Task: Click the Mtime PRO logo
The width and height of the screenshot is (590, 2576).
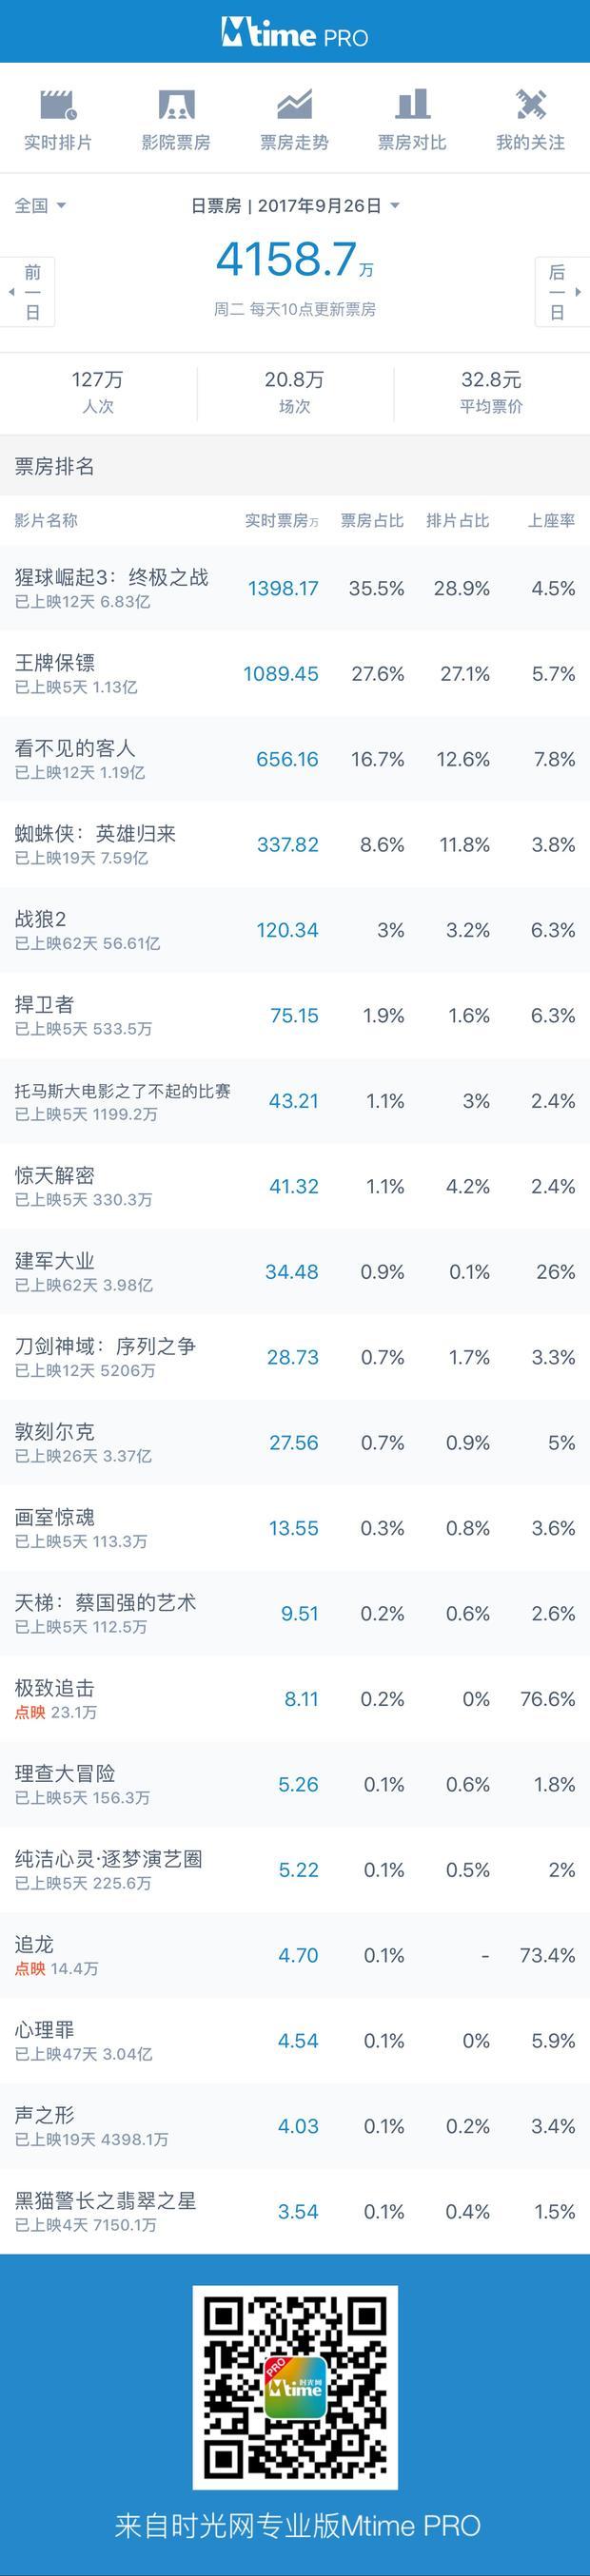Action: point(295,34)
